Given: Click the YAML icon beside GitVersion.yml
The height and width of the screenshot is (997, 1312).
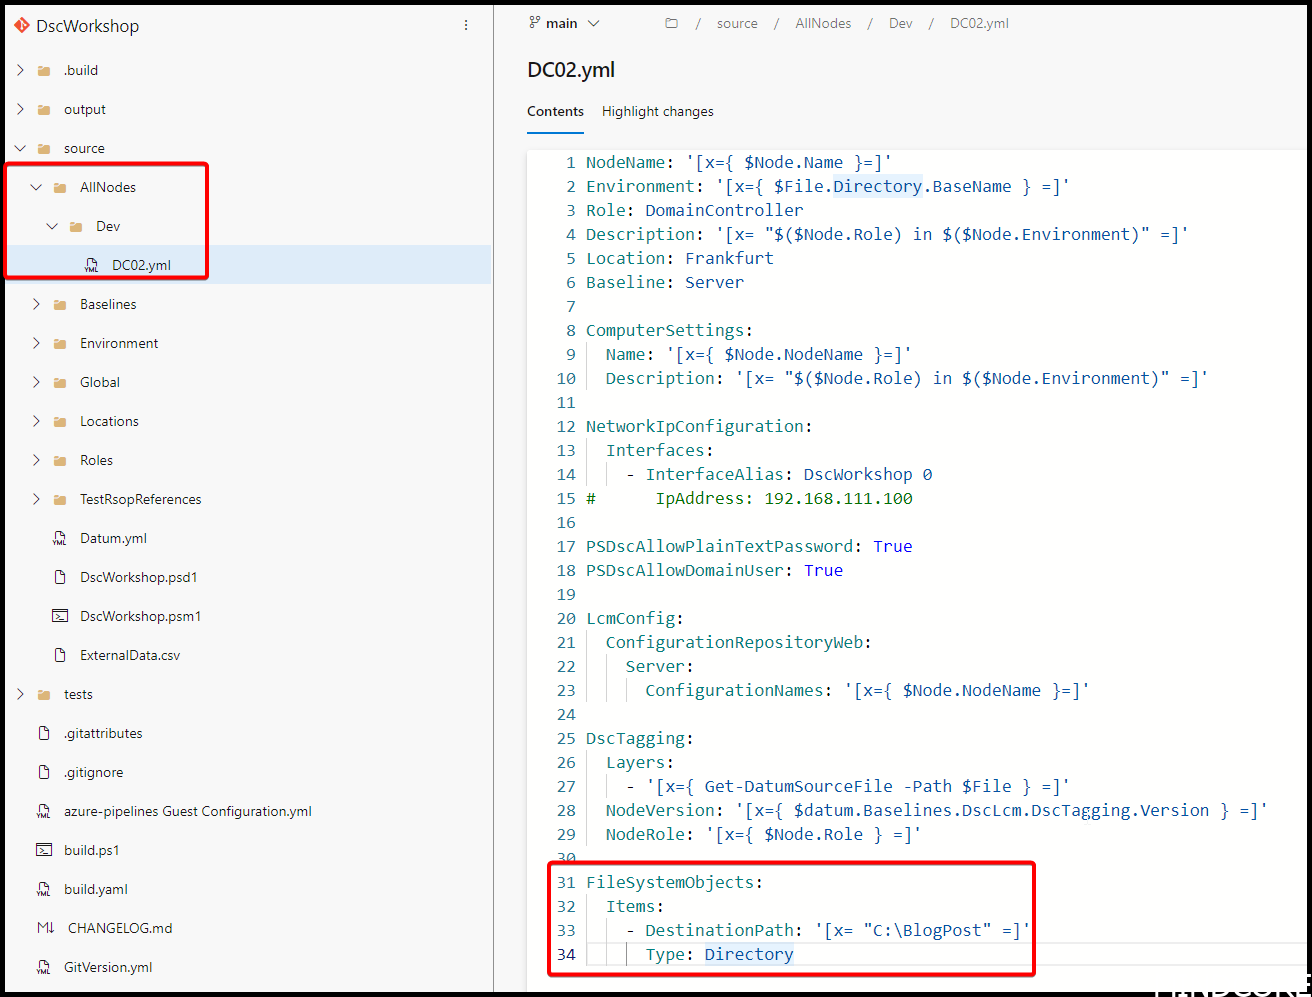Looking at the screenshot, I should [44, 967].
